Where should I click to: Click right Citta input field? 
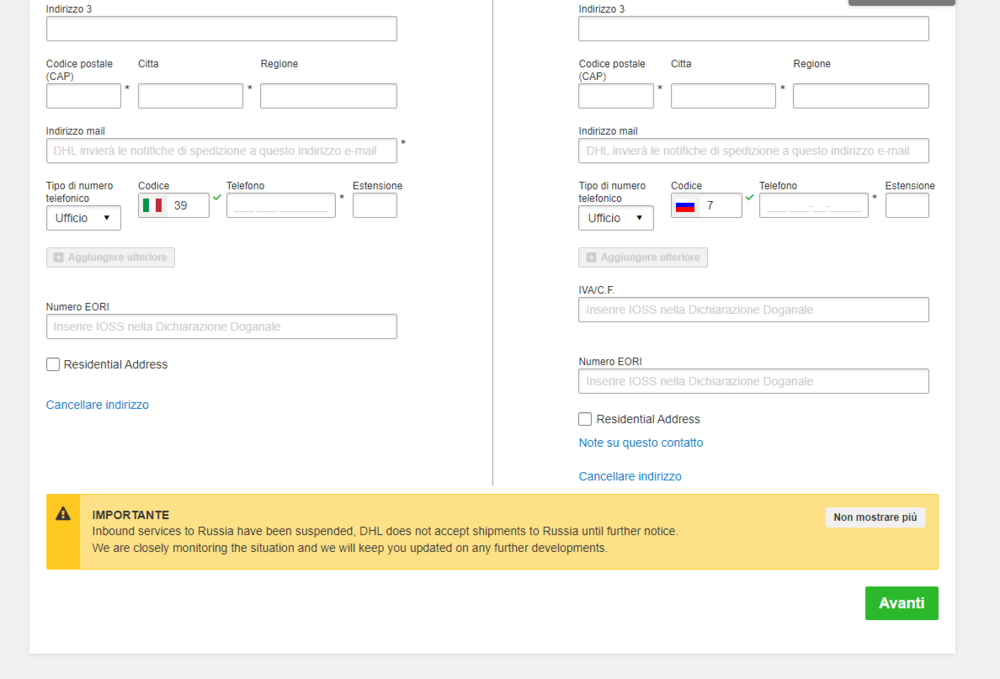click(723, 96)
